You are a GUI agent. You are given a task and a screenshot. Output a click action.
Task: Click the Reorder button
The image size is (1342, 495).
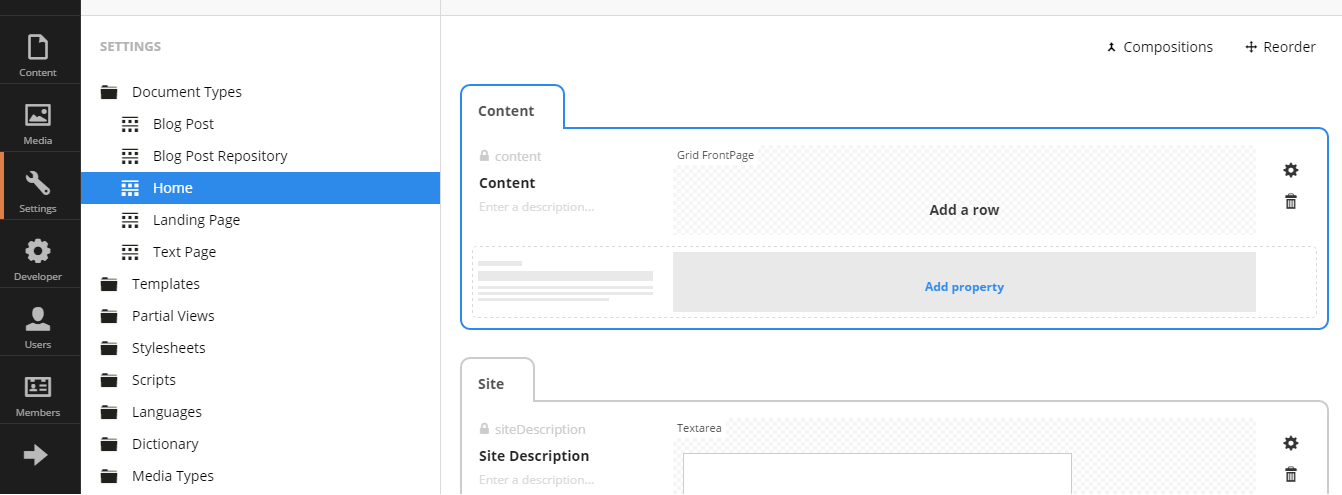pos(1280,47)
